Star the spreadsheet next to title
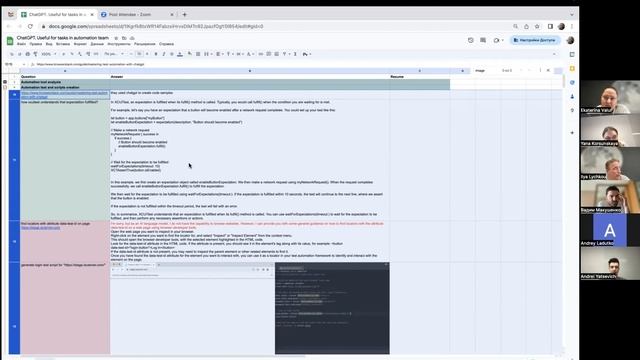This screenshot has width=640, height=360. pos(116,38)
